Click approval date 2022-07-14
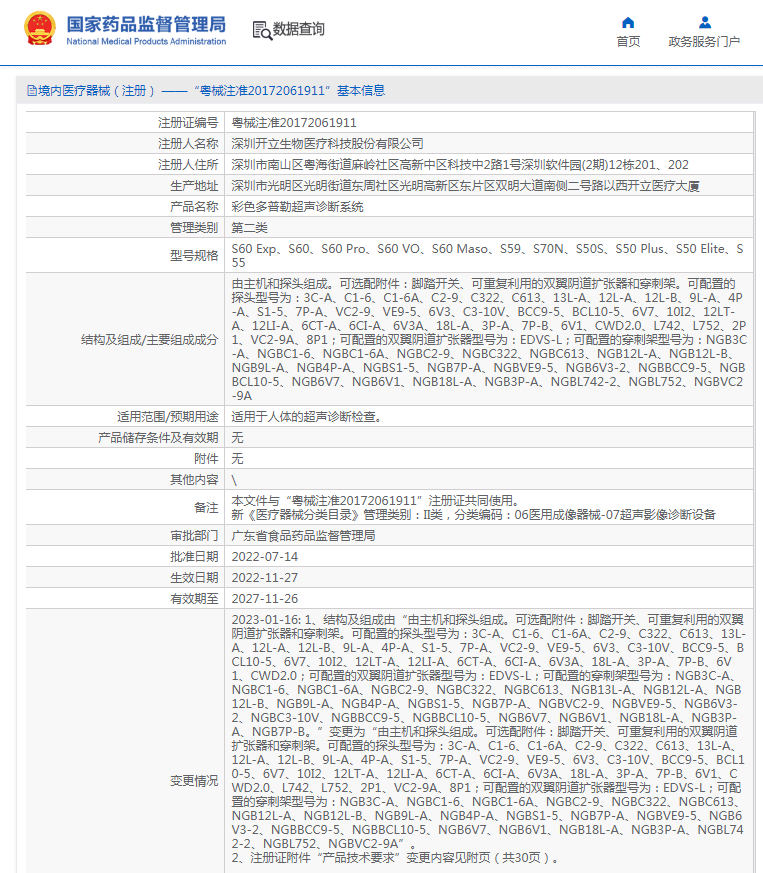The width and height of the screenshot is (763, 873). click(x=265, y=557)
